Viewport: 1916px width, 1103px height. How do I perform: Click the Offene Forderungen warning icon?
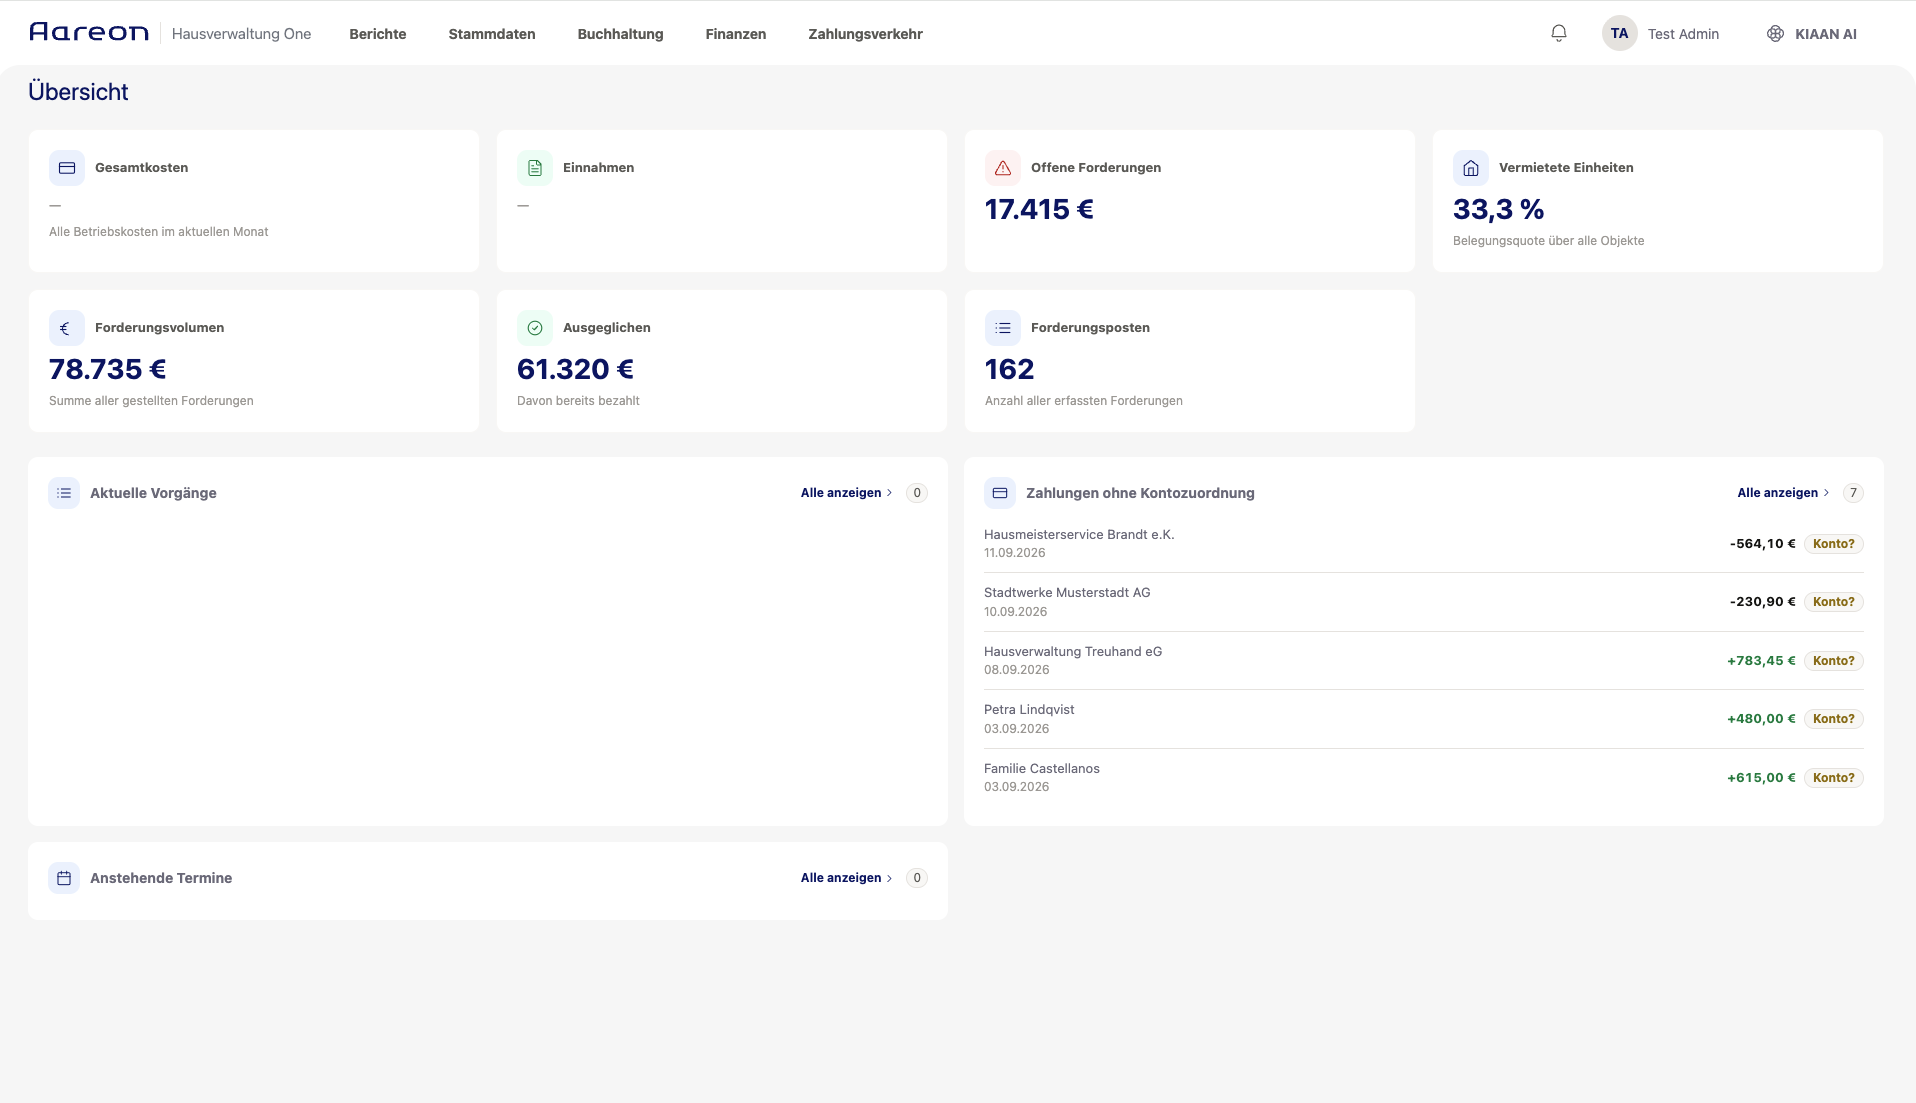(x=1003, y=168)
